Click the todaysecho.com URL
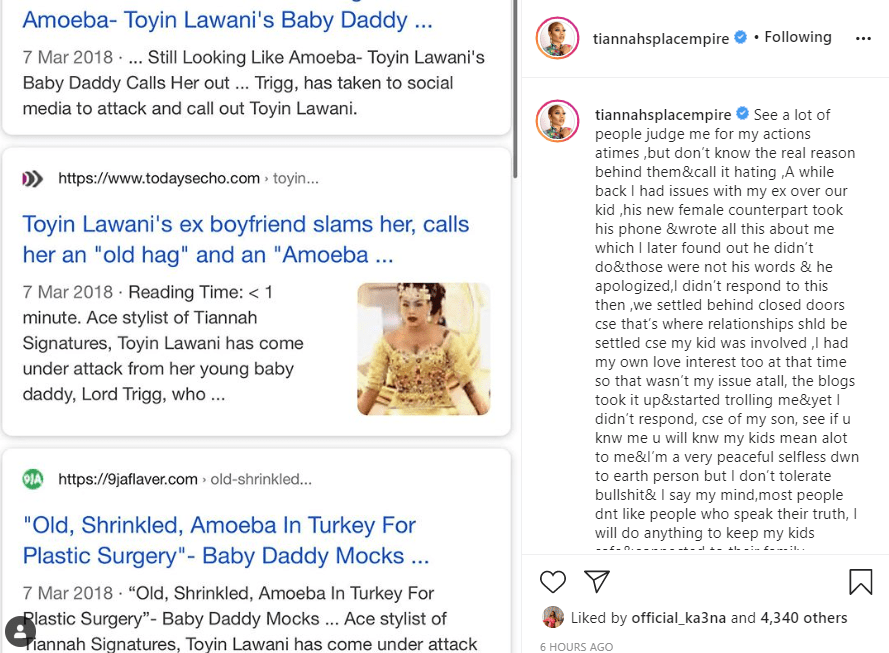The width and height of the screenshot is (889, 653). 159,178
